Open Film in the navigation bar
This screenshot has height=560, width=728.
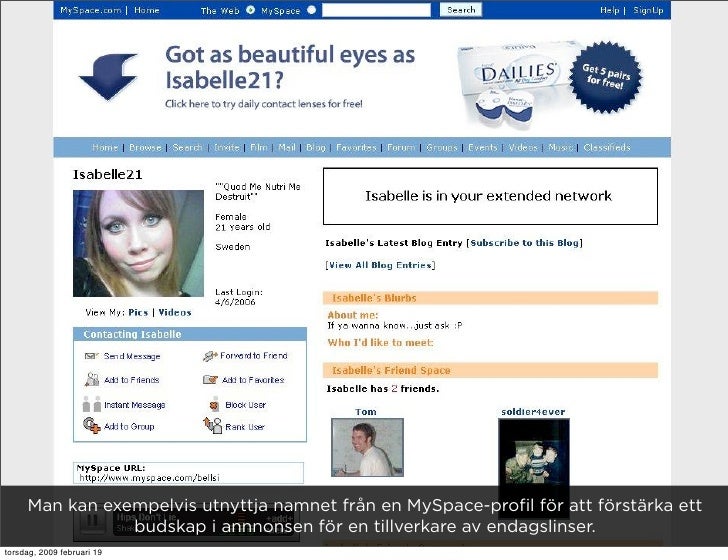pyautogui.click(x=259, y=147)
